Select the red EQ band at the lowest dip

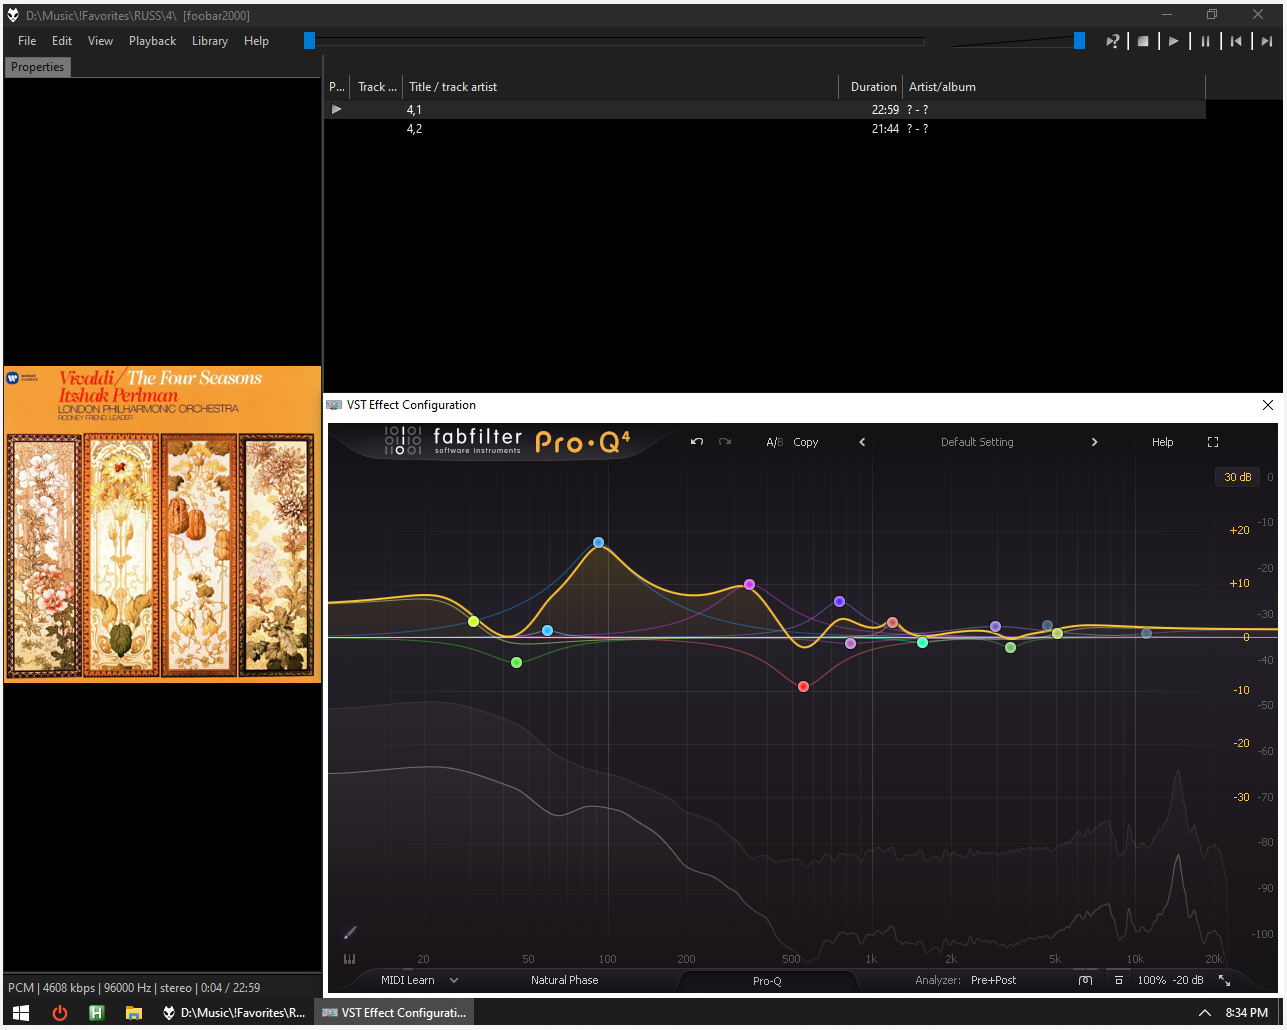803,686
